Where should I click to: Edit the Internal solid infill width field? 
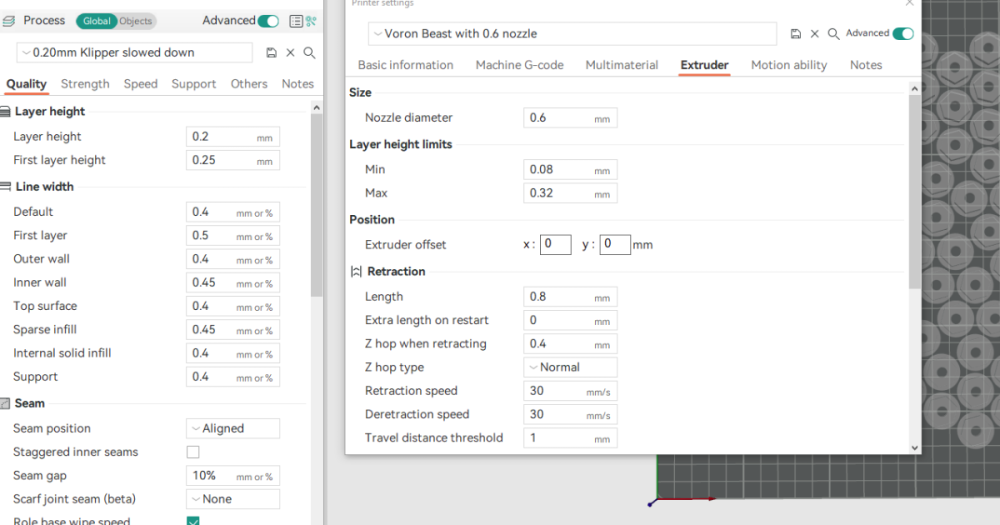point(233,354)
